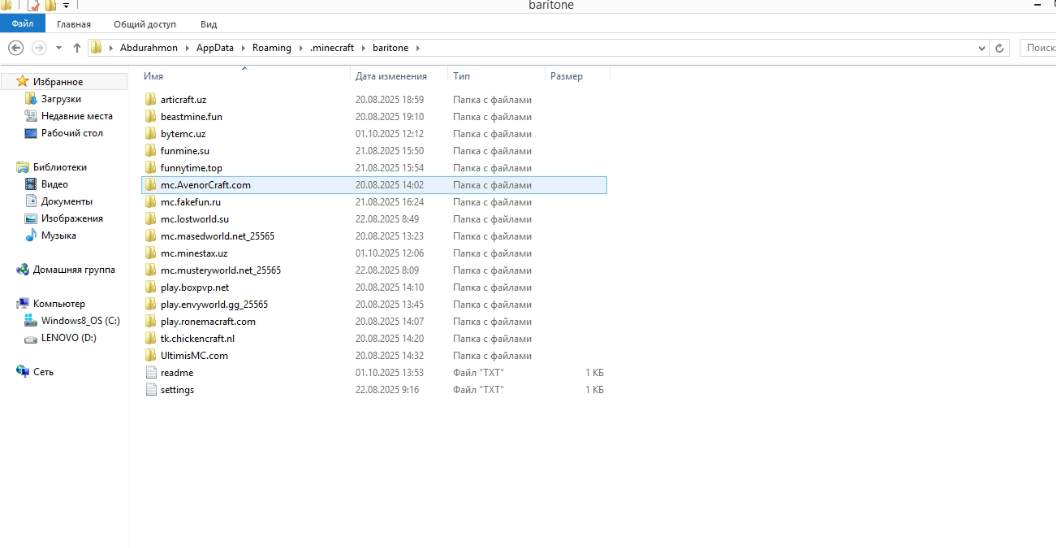Select the play.envyworld.gg_25565 folder icon
The width and height of the screenshot is (1056, 548).
click(x=151, y=304)
